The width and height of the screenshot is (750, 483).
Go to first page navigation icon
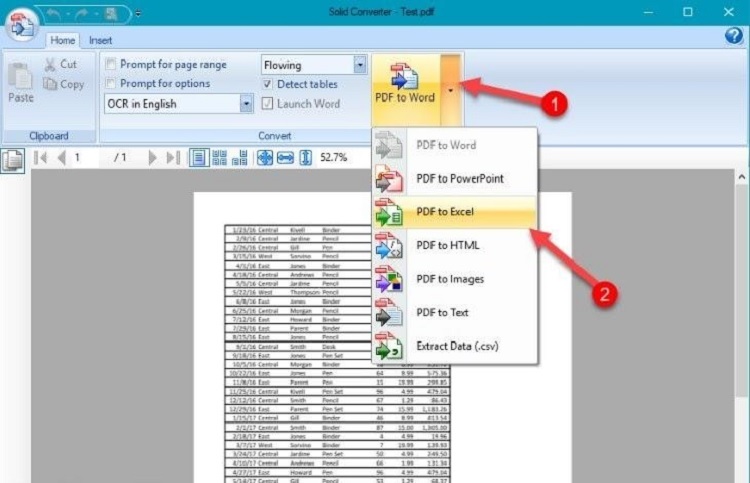41,157
